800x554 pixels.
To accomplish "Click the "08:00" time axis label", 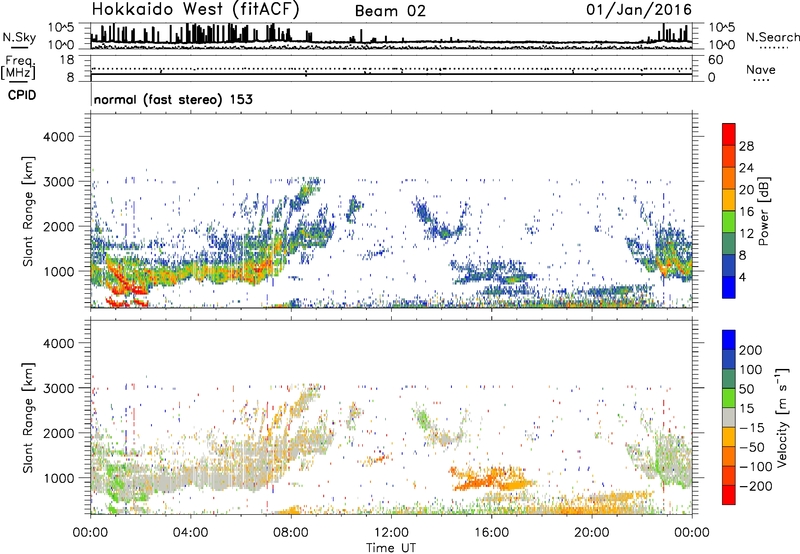I will [x=291, y=533].
